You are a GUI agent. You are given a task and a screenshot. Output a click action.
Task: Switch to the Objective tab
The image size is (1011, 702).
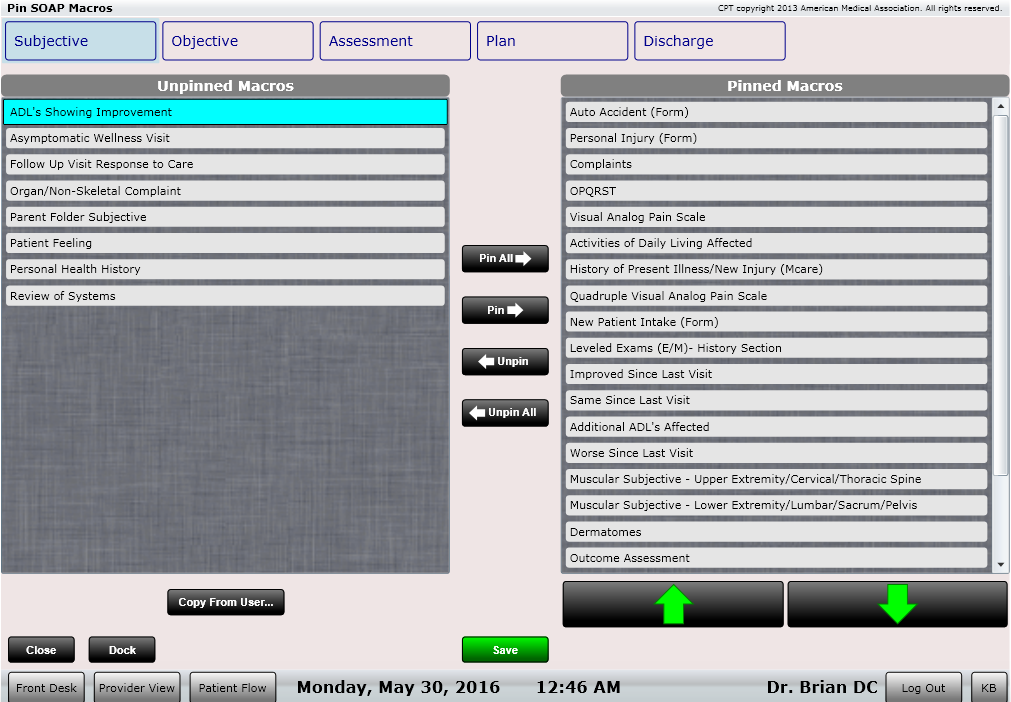click(238, 41)
